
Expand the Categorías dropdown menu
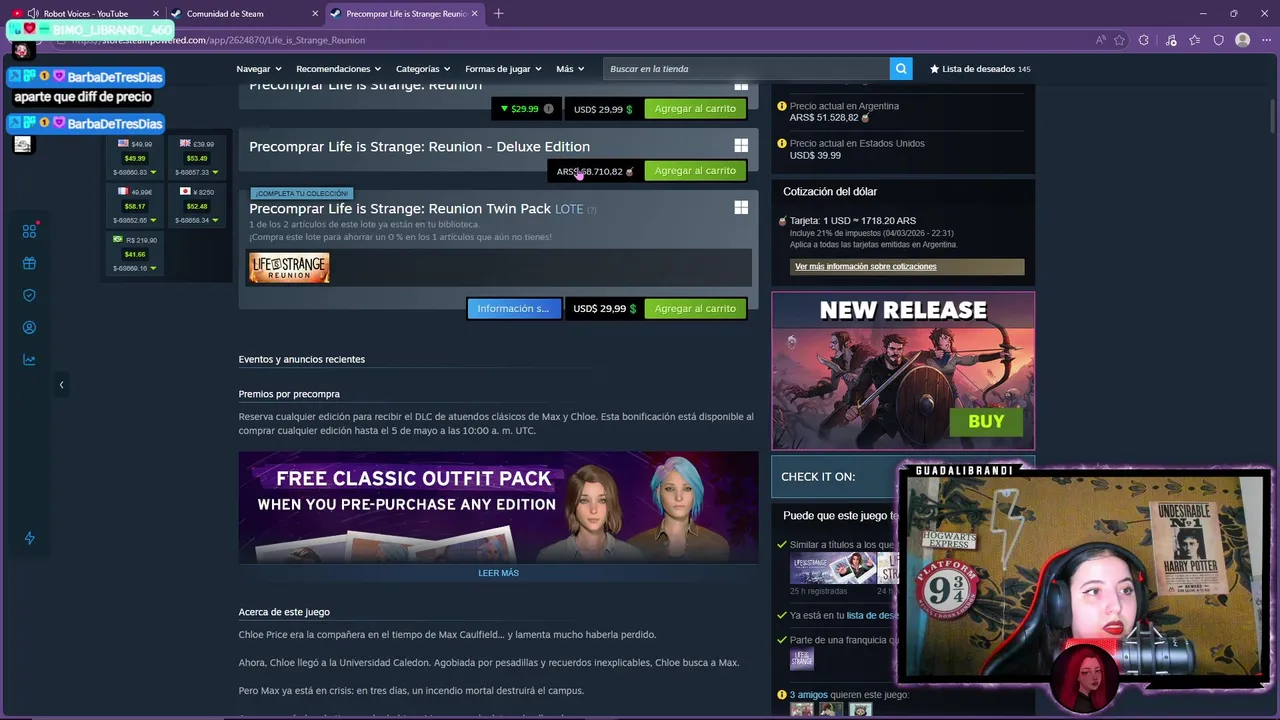point(423,69)
